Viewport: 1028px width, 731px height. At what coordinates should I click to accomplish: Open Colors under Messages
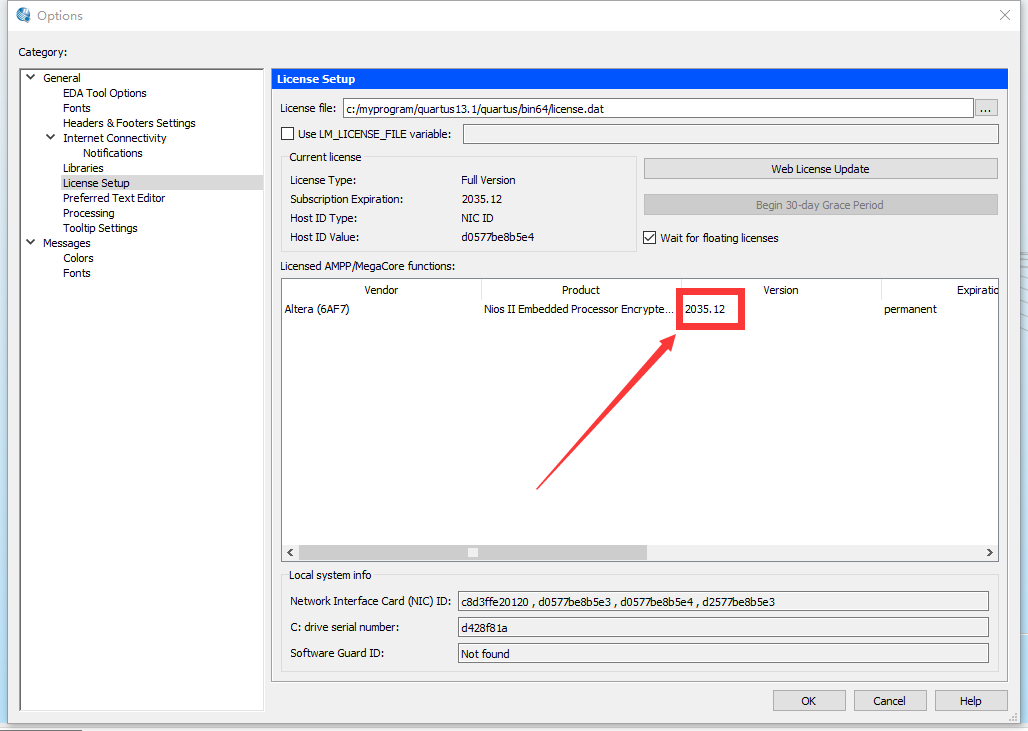click(79, 258)
